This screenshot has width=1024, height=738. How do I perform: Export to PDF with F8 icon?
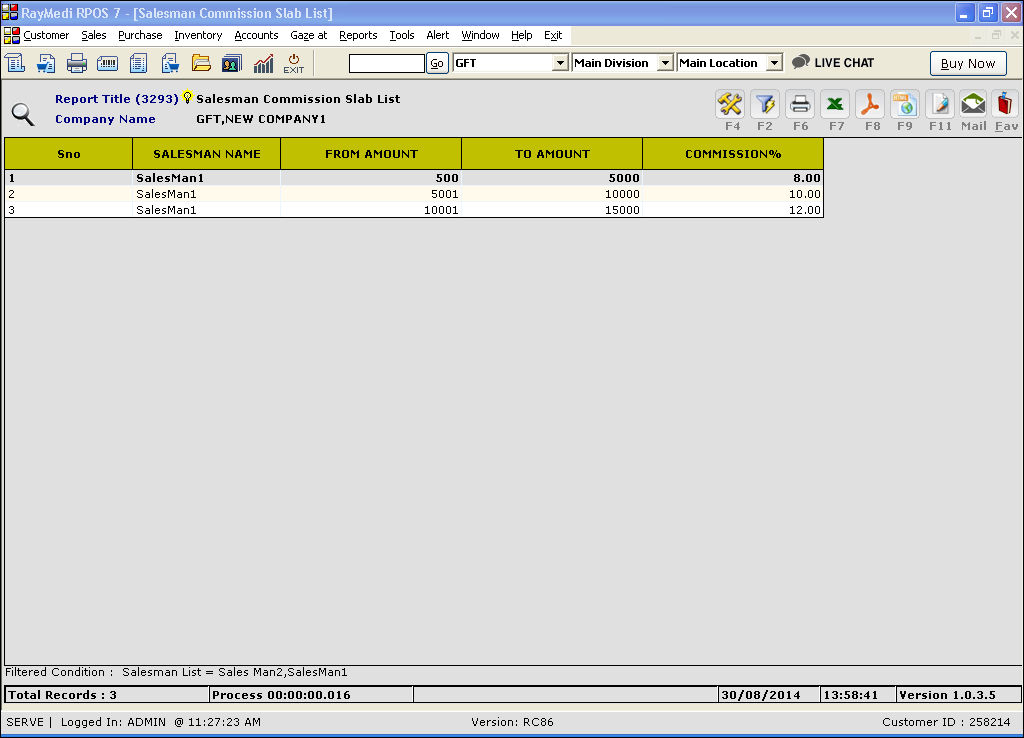pyautogui.click(x=870, y=104)
